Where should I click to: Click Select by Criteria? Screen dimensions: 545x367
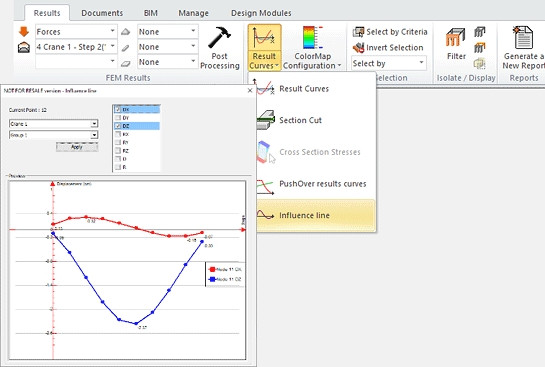point(390,32)
